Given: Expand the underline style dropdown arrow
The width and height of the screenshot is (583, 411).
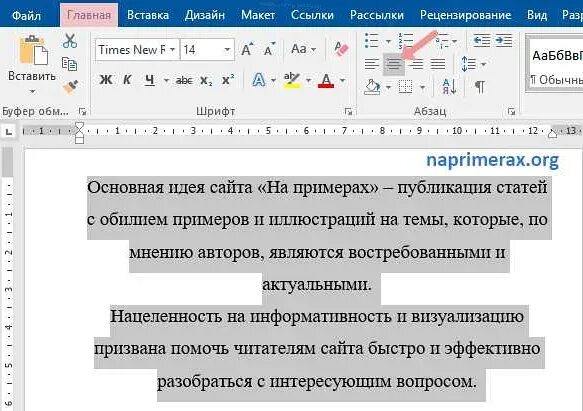Looking at the screenshot, I should 166,80.
